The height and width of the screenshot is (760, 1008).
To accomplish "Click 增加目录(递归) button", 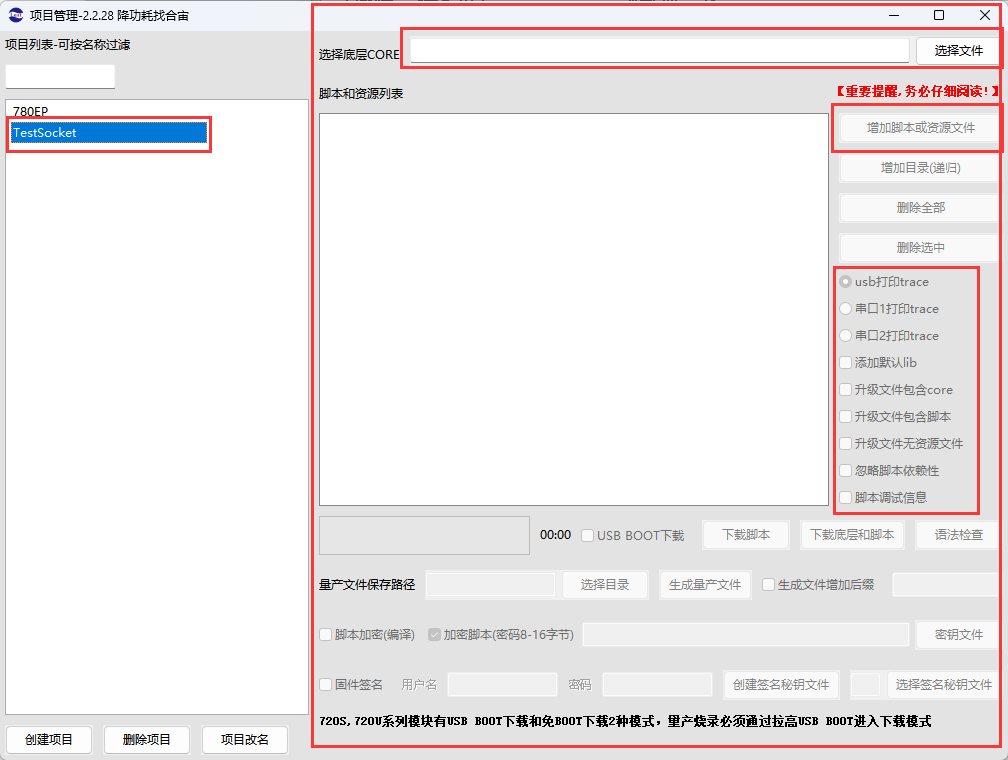I will [x=920, y=168].
